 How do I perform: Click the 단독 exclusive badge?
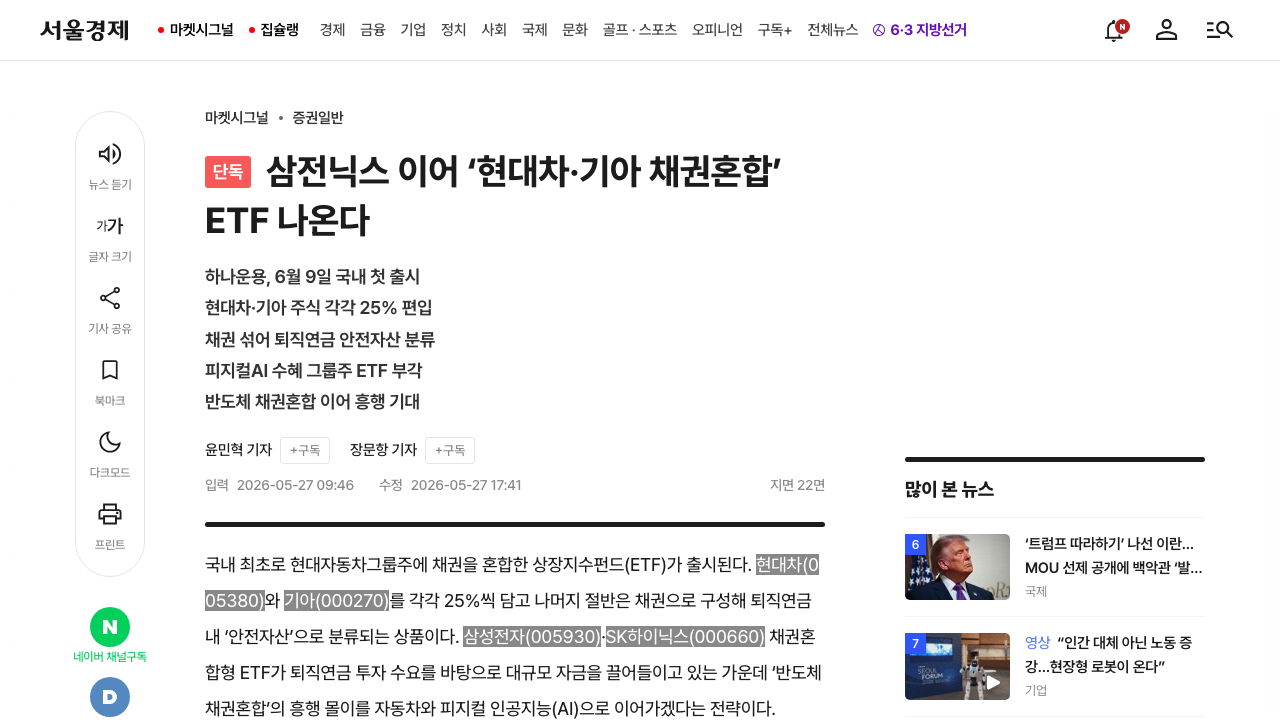point(228,172)
